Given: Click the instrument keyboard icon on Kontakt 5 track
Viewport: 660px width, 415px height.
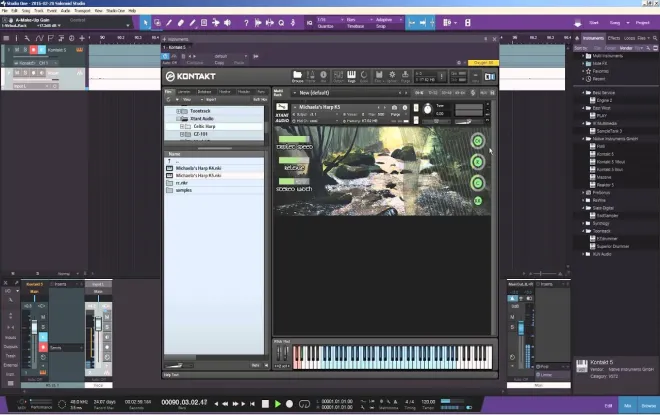Looking at the screenshot, I should tap(79, 50).
